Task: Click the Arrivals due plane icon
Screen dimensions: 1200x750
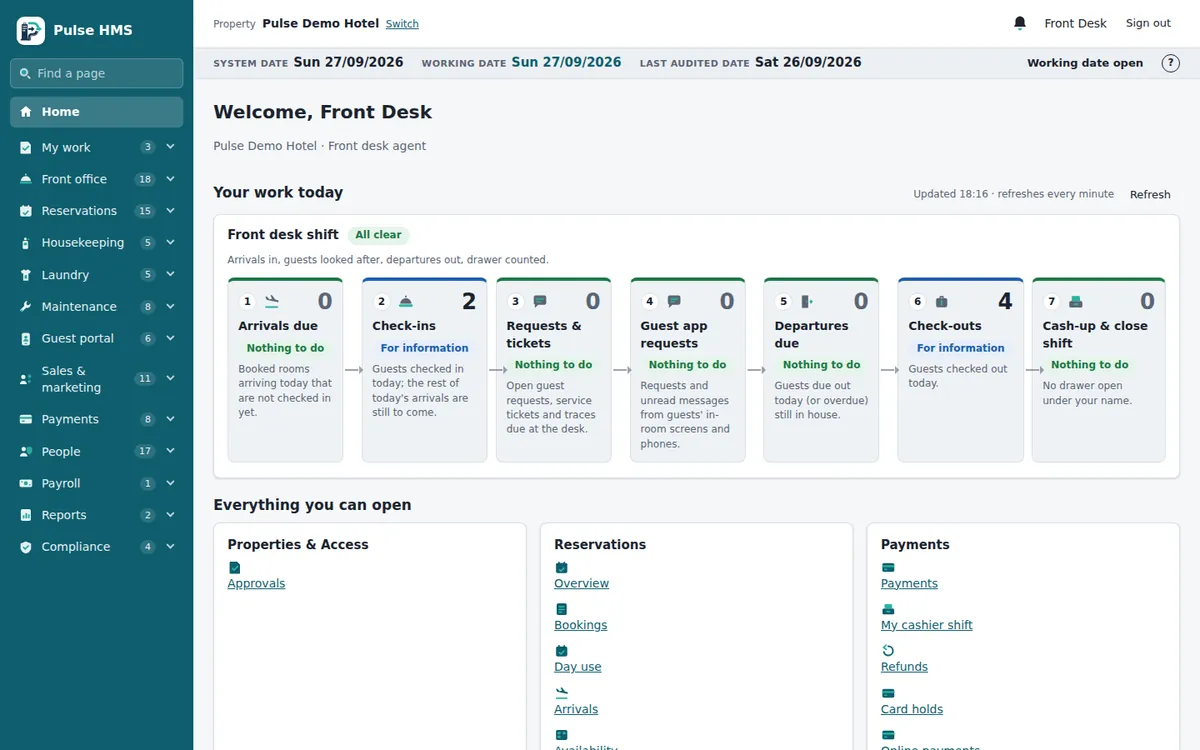Action: [x=272, y=301]
